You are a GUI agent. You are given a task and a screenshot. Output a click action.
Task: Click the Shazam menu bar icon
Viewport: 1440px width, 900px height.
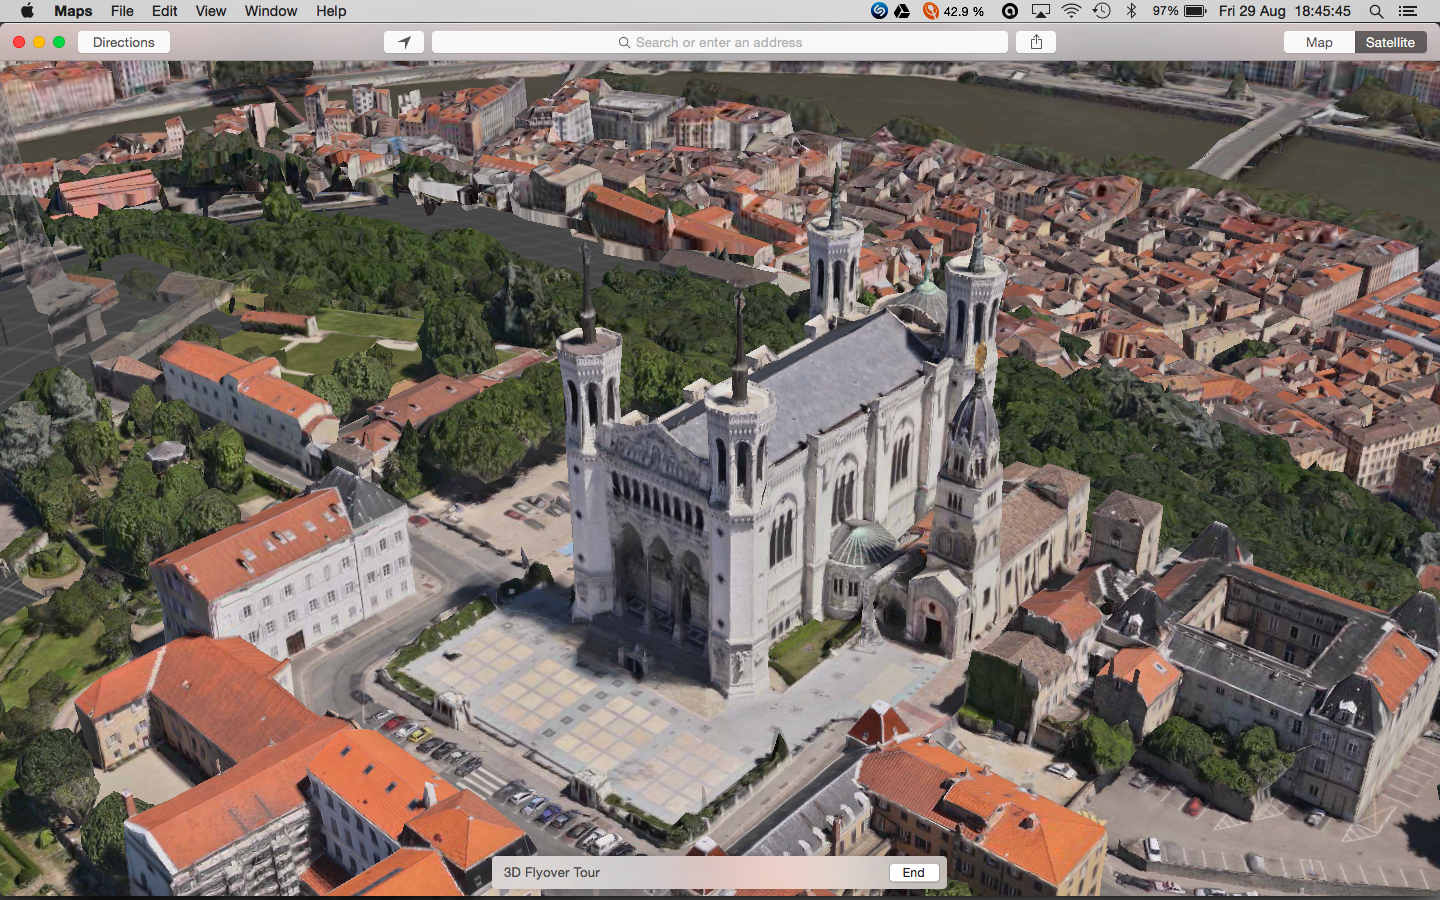tap(879, 11)
